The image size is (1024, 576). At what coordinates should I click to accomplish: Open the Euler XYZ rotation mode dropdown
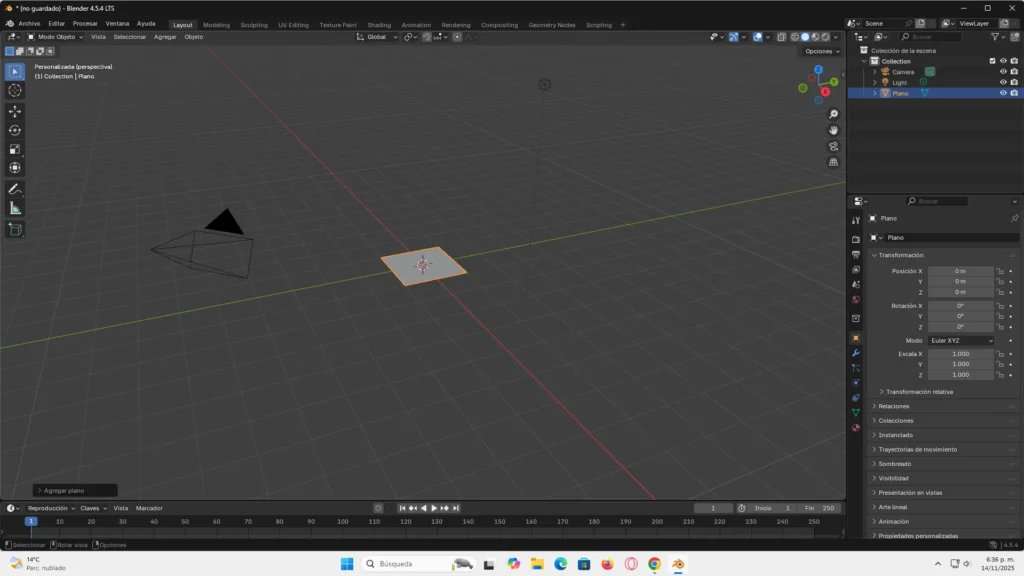click(x=961, y=340)
